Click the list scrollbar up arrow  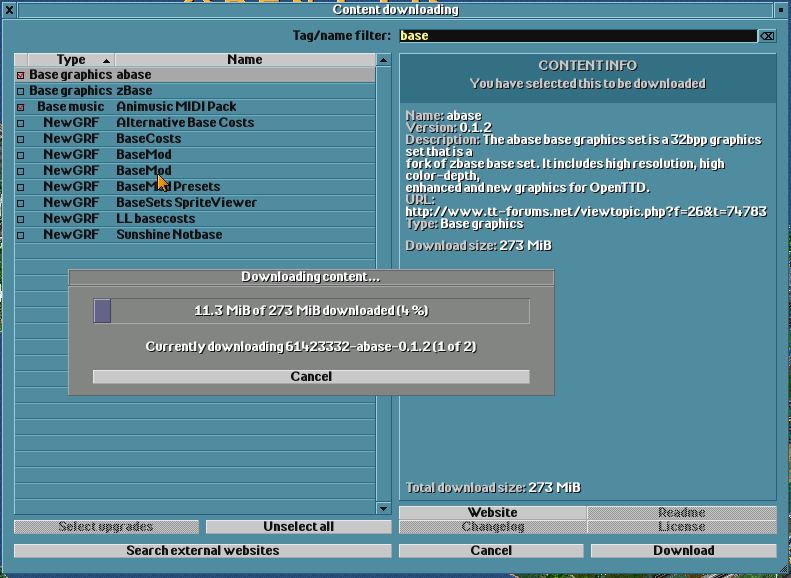point(383,60)
